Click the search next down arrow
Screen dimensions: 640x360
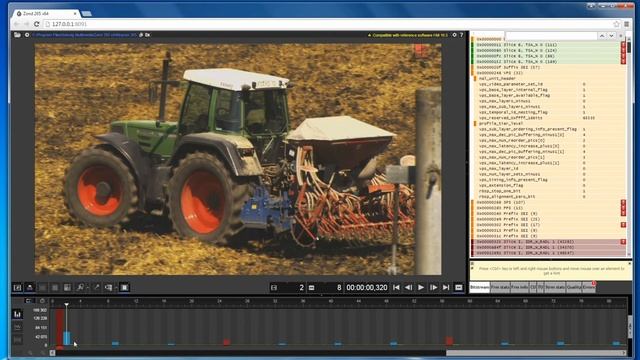611,36
